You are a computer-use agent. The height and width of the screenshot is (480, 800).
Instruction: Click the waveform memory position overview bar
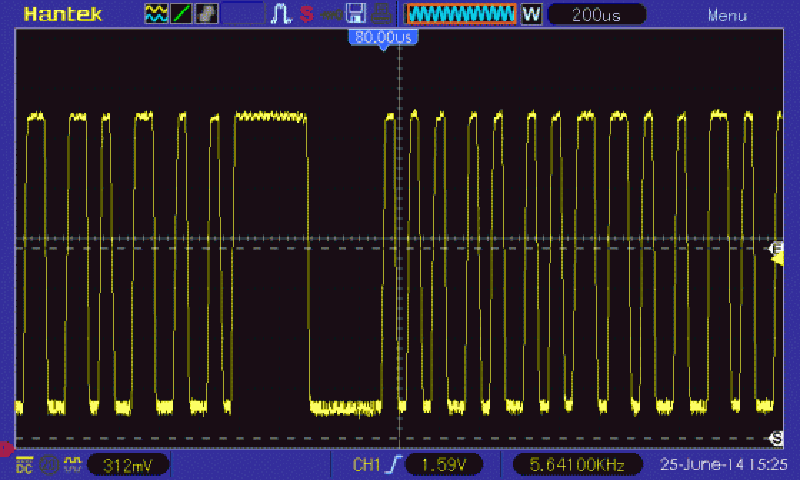pos(461,14)
